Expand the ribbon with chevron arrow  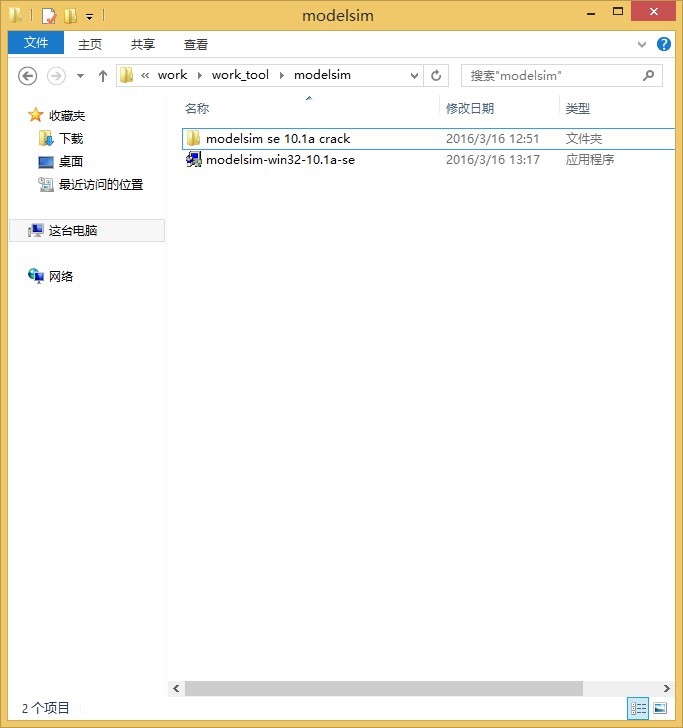coord(642,45)
